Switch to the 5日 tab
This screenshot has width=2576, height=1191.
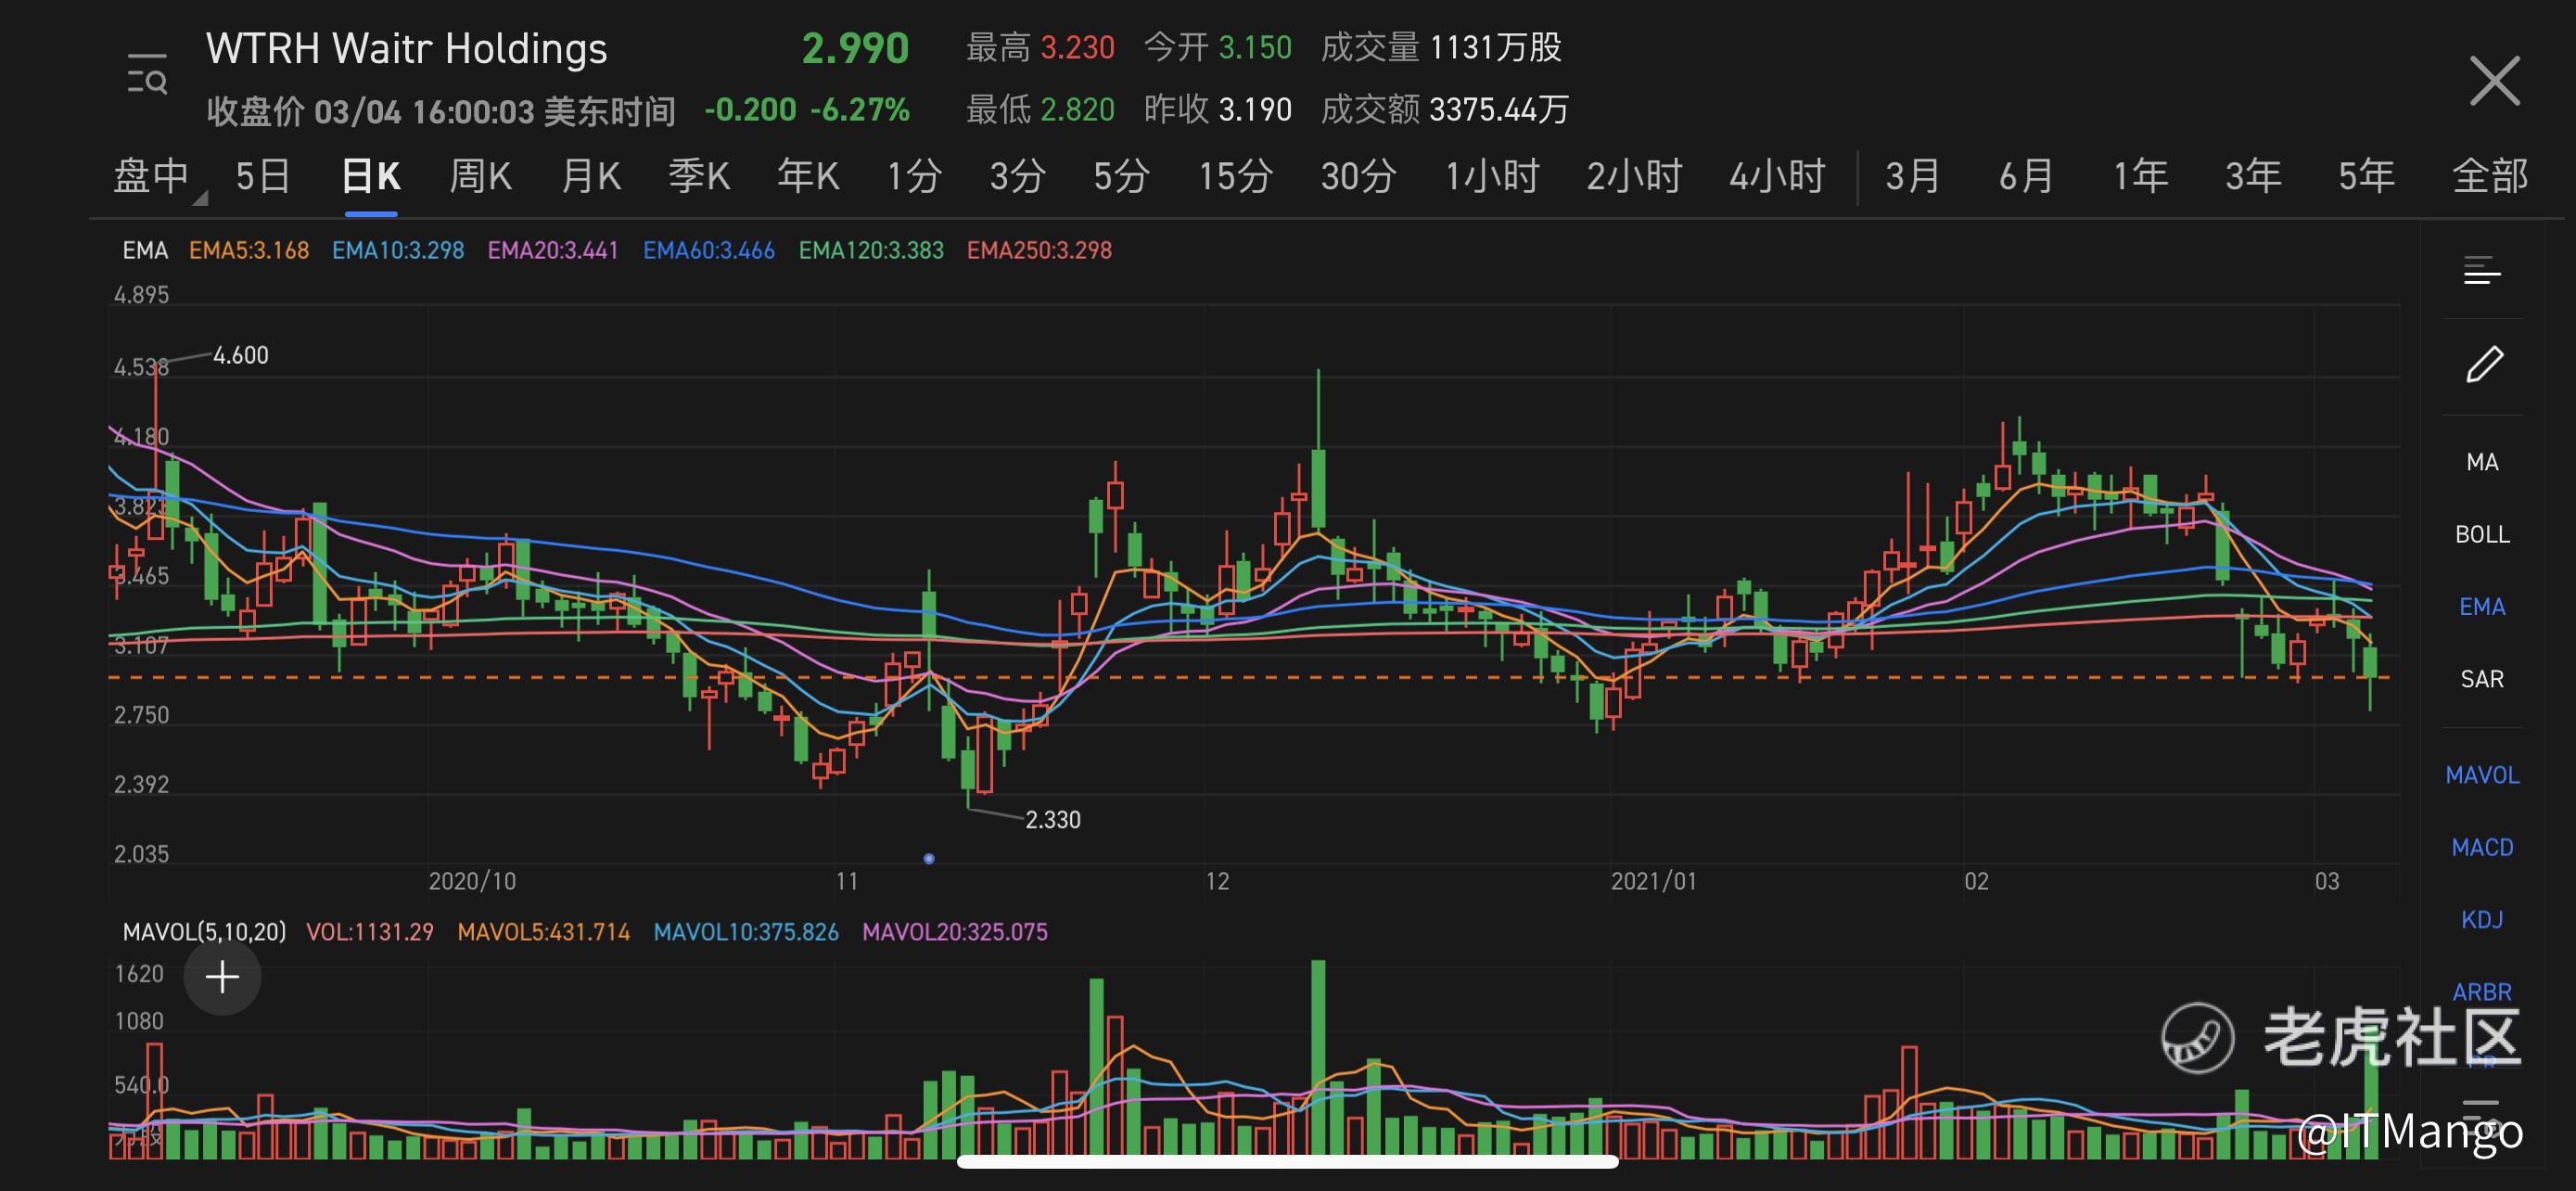tap(263, 177)
